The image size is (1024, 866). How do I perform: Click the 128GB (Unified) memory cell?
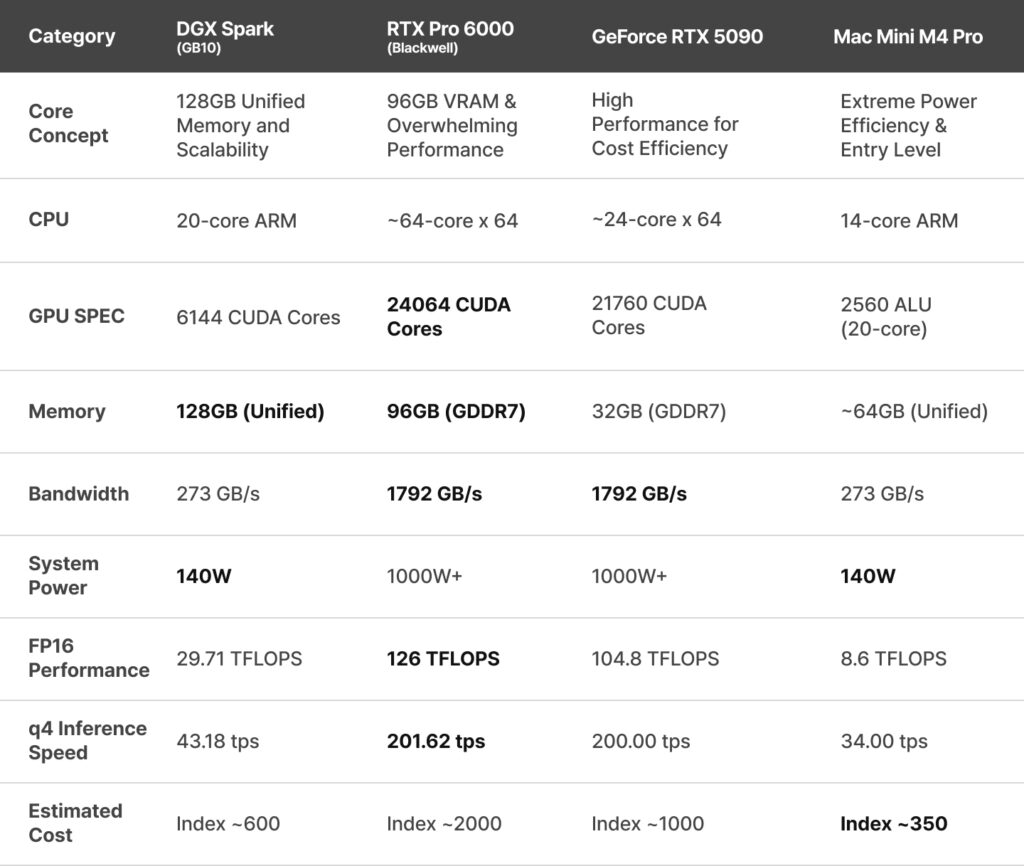pos(250,411)
